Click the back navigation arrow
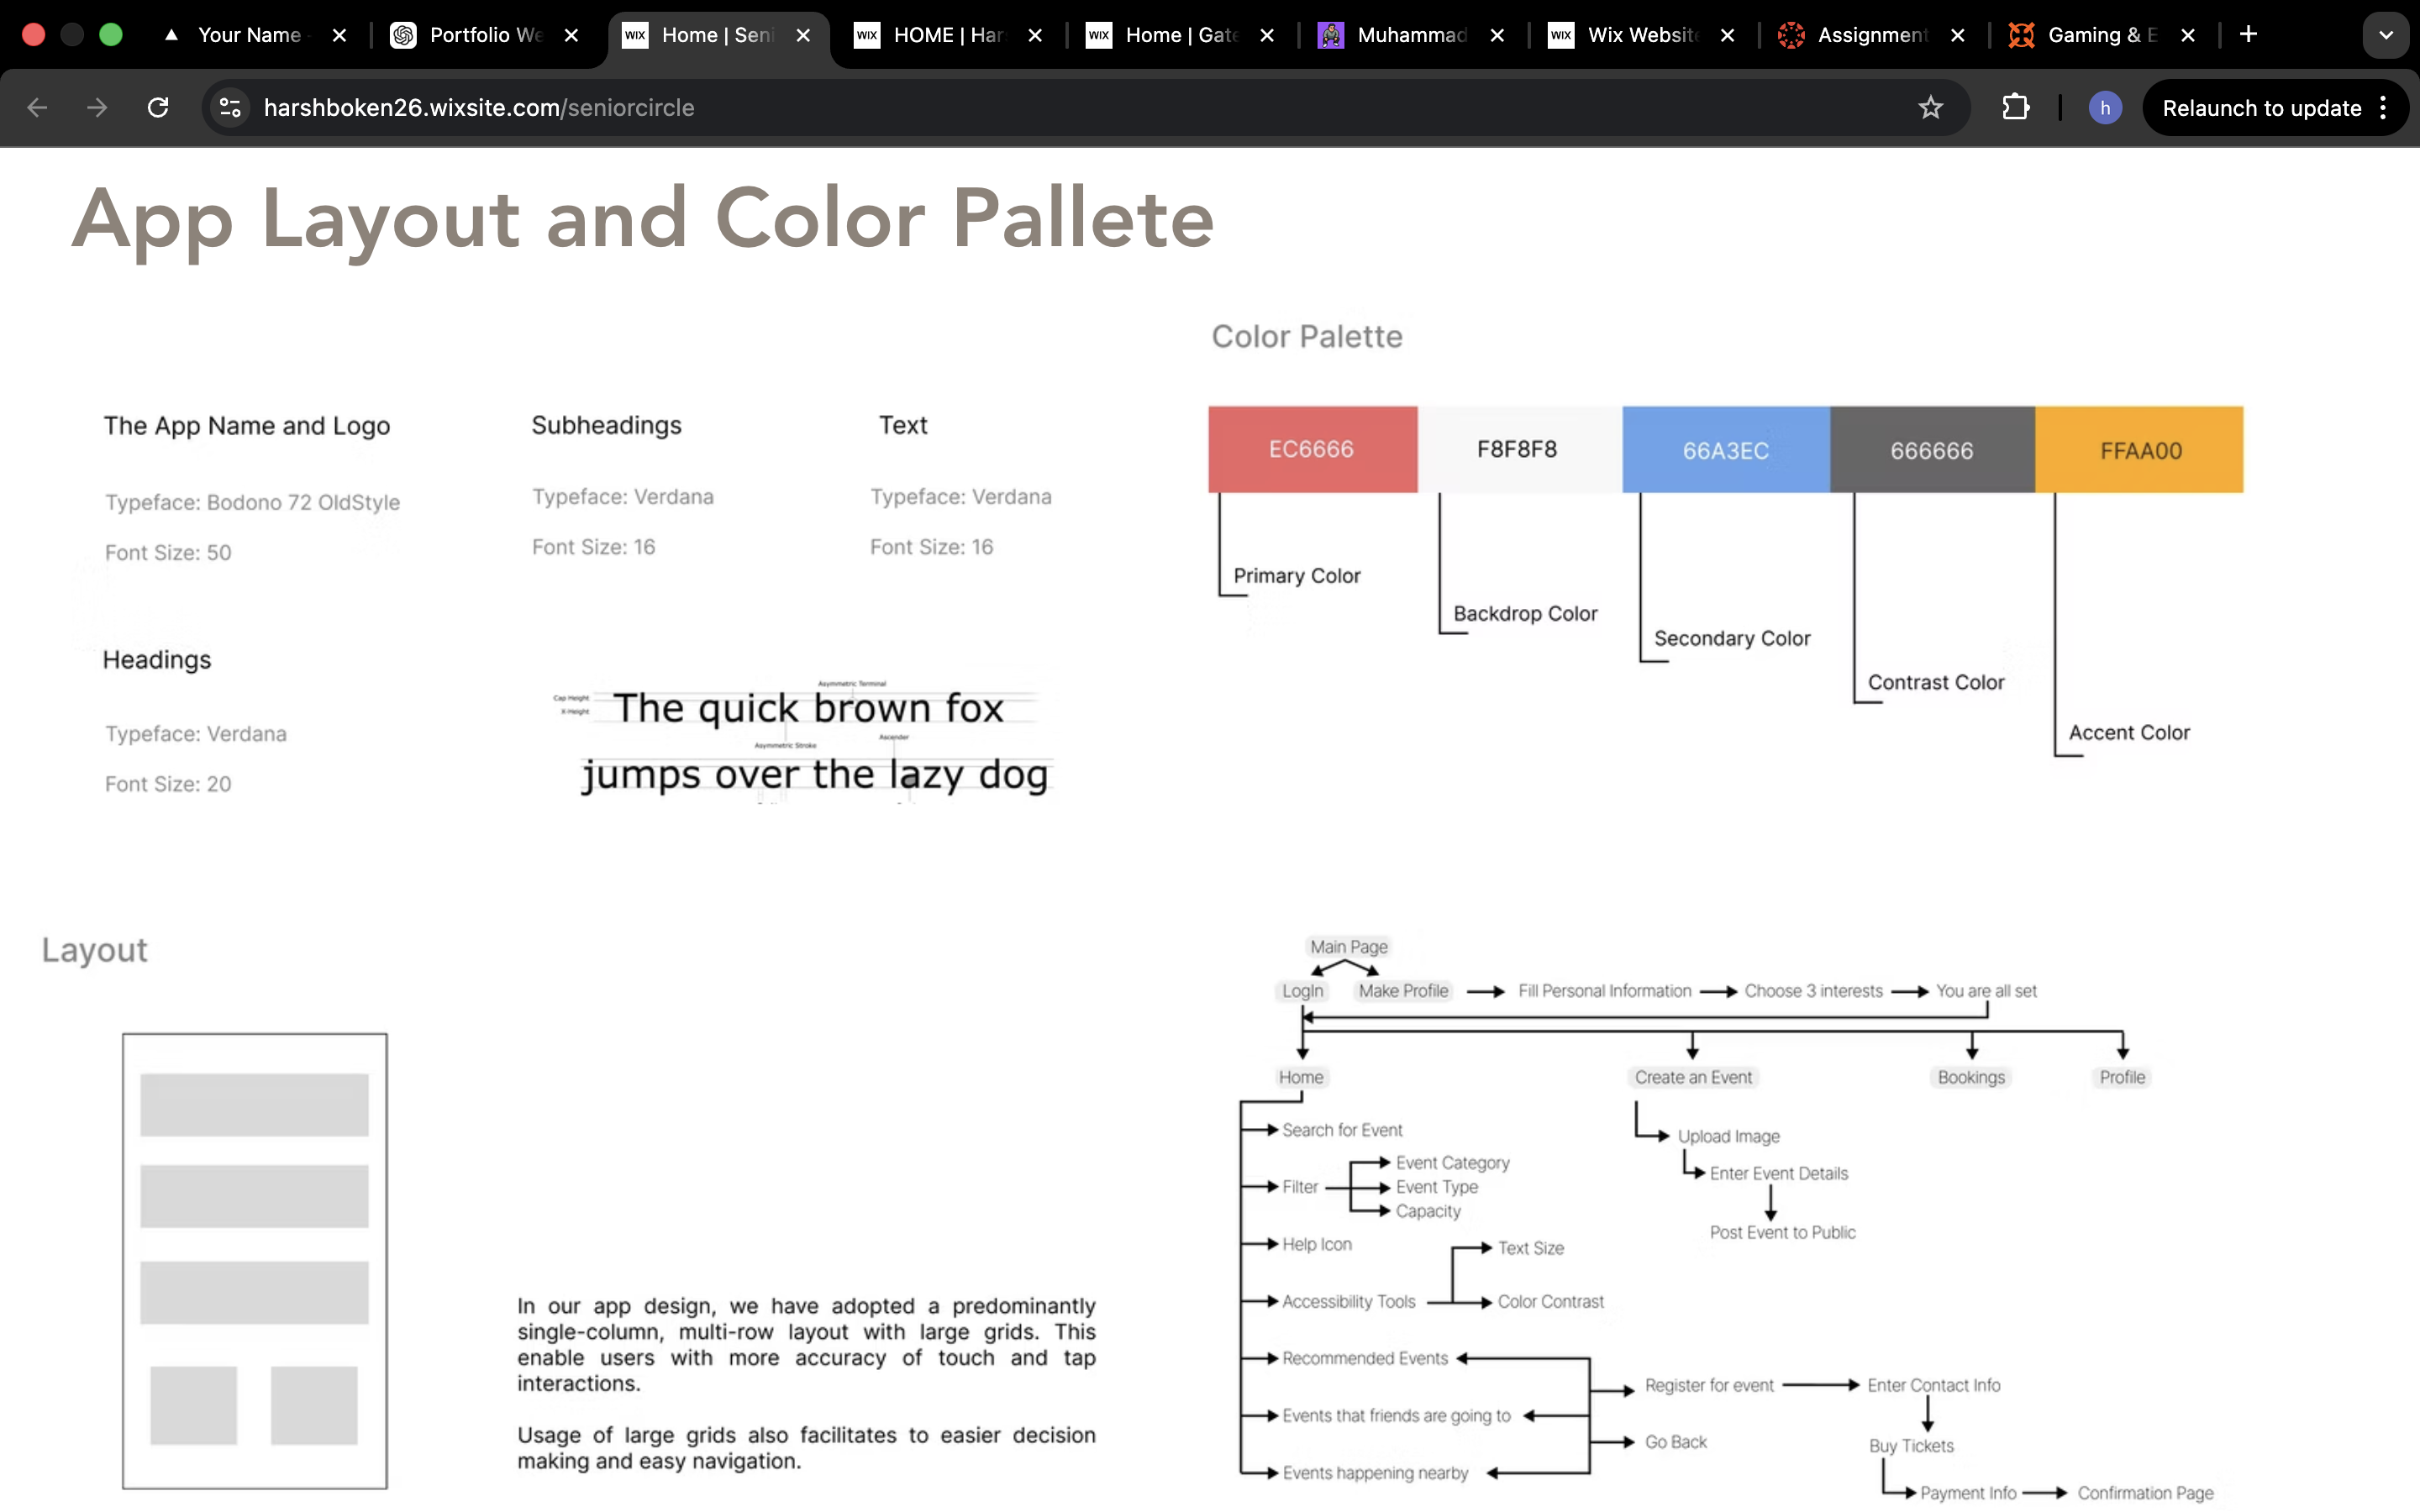 point(37,107)
